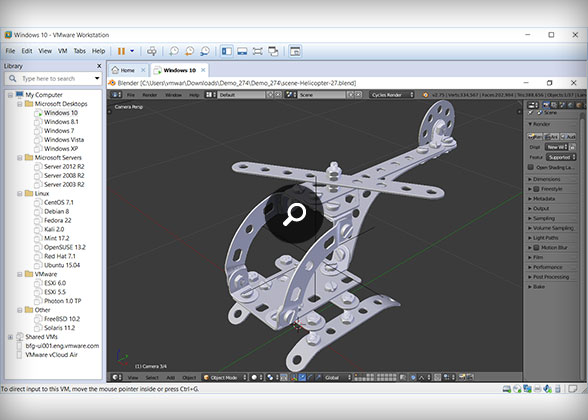The image size is (588, 420).
Task: Enter full screen mode icon
Action: coord(258,51)
